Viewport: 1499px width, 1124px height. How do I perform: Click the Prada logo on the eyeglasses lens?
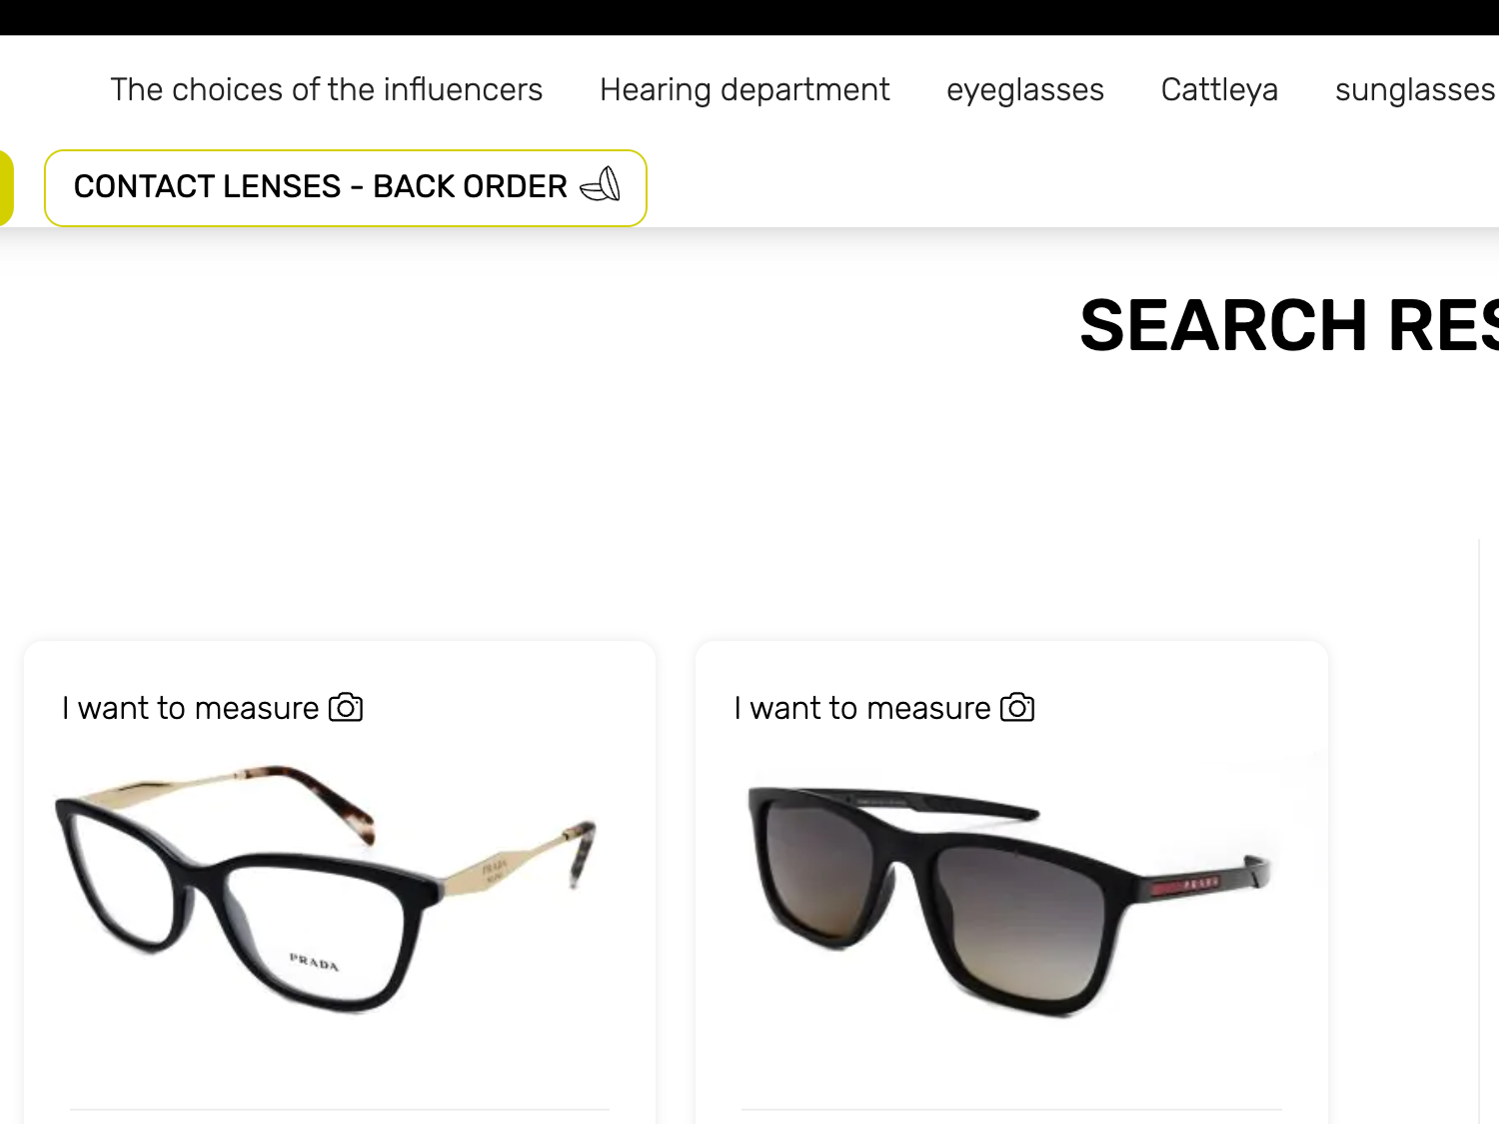pyautogui.click(x=314, y=962)
